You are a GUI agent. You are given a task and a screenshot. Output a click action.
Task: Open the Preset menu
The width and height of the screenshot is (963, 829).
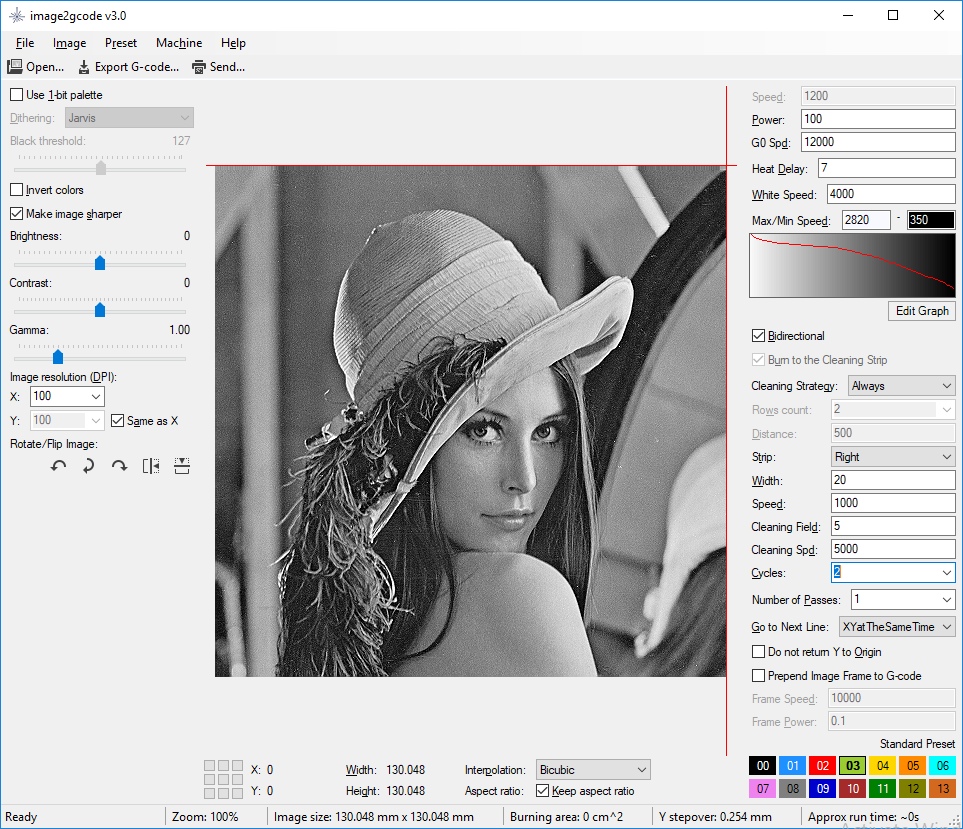tap(121, 43)
